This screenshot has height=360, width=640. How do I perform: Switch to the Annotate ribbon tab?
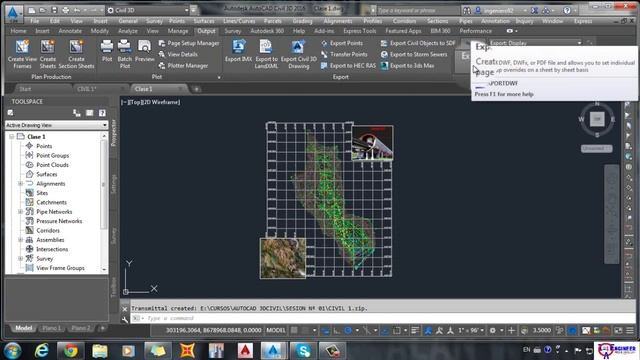(70, 31)
